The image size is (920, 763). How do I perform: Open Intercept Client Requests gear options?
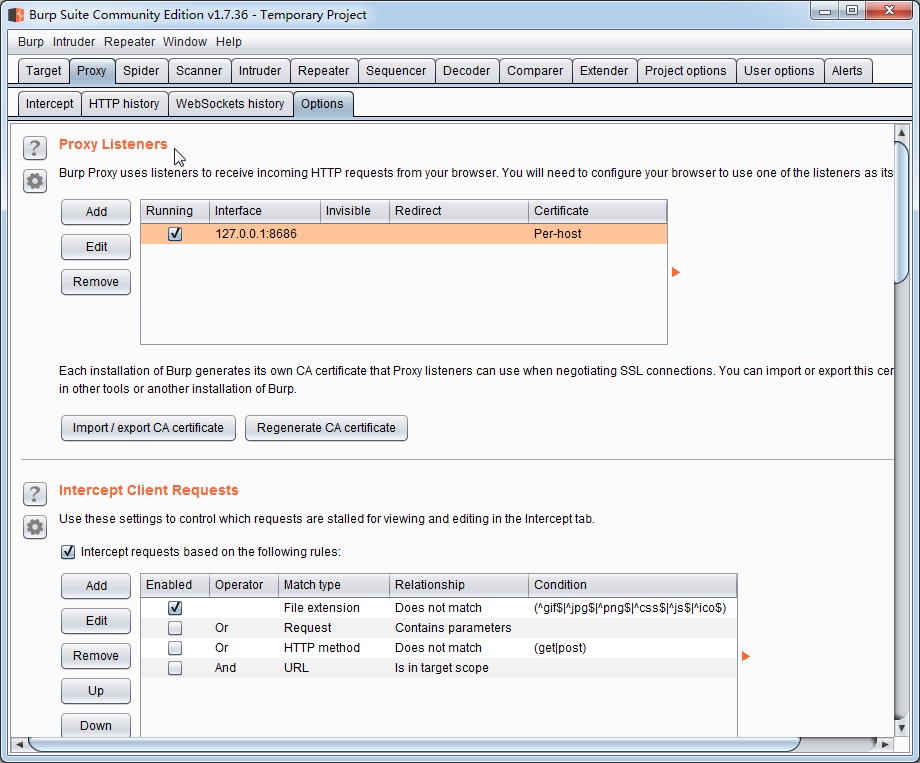(x=35, y=527)
